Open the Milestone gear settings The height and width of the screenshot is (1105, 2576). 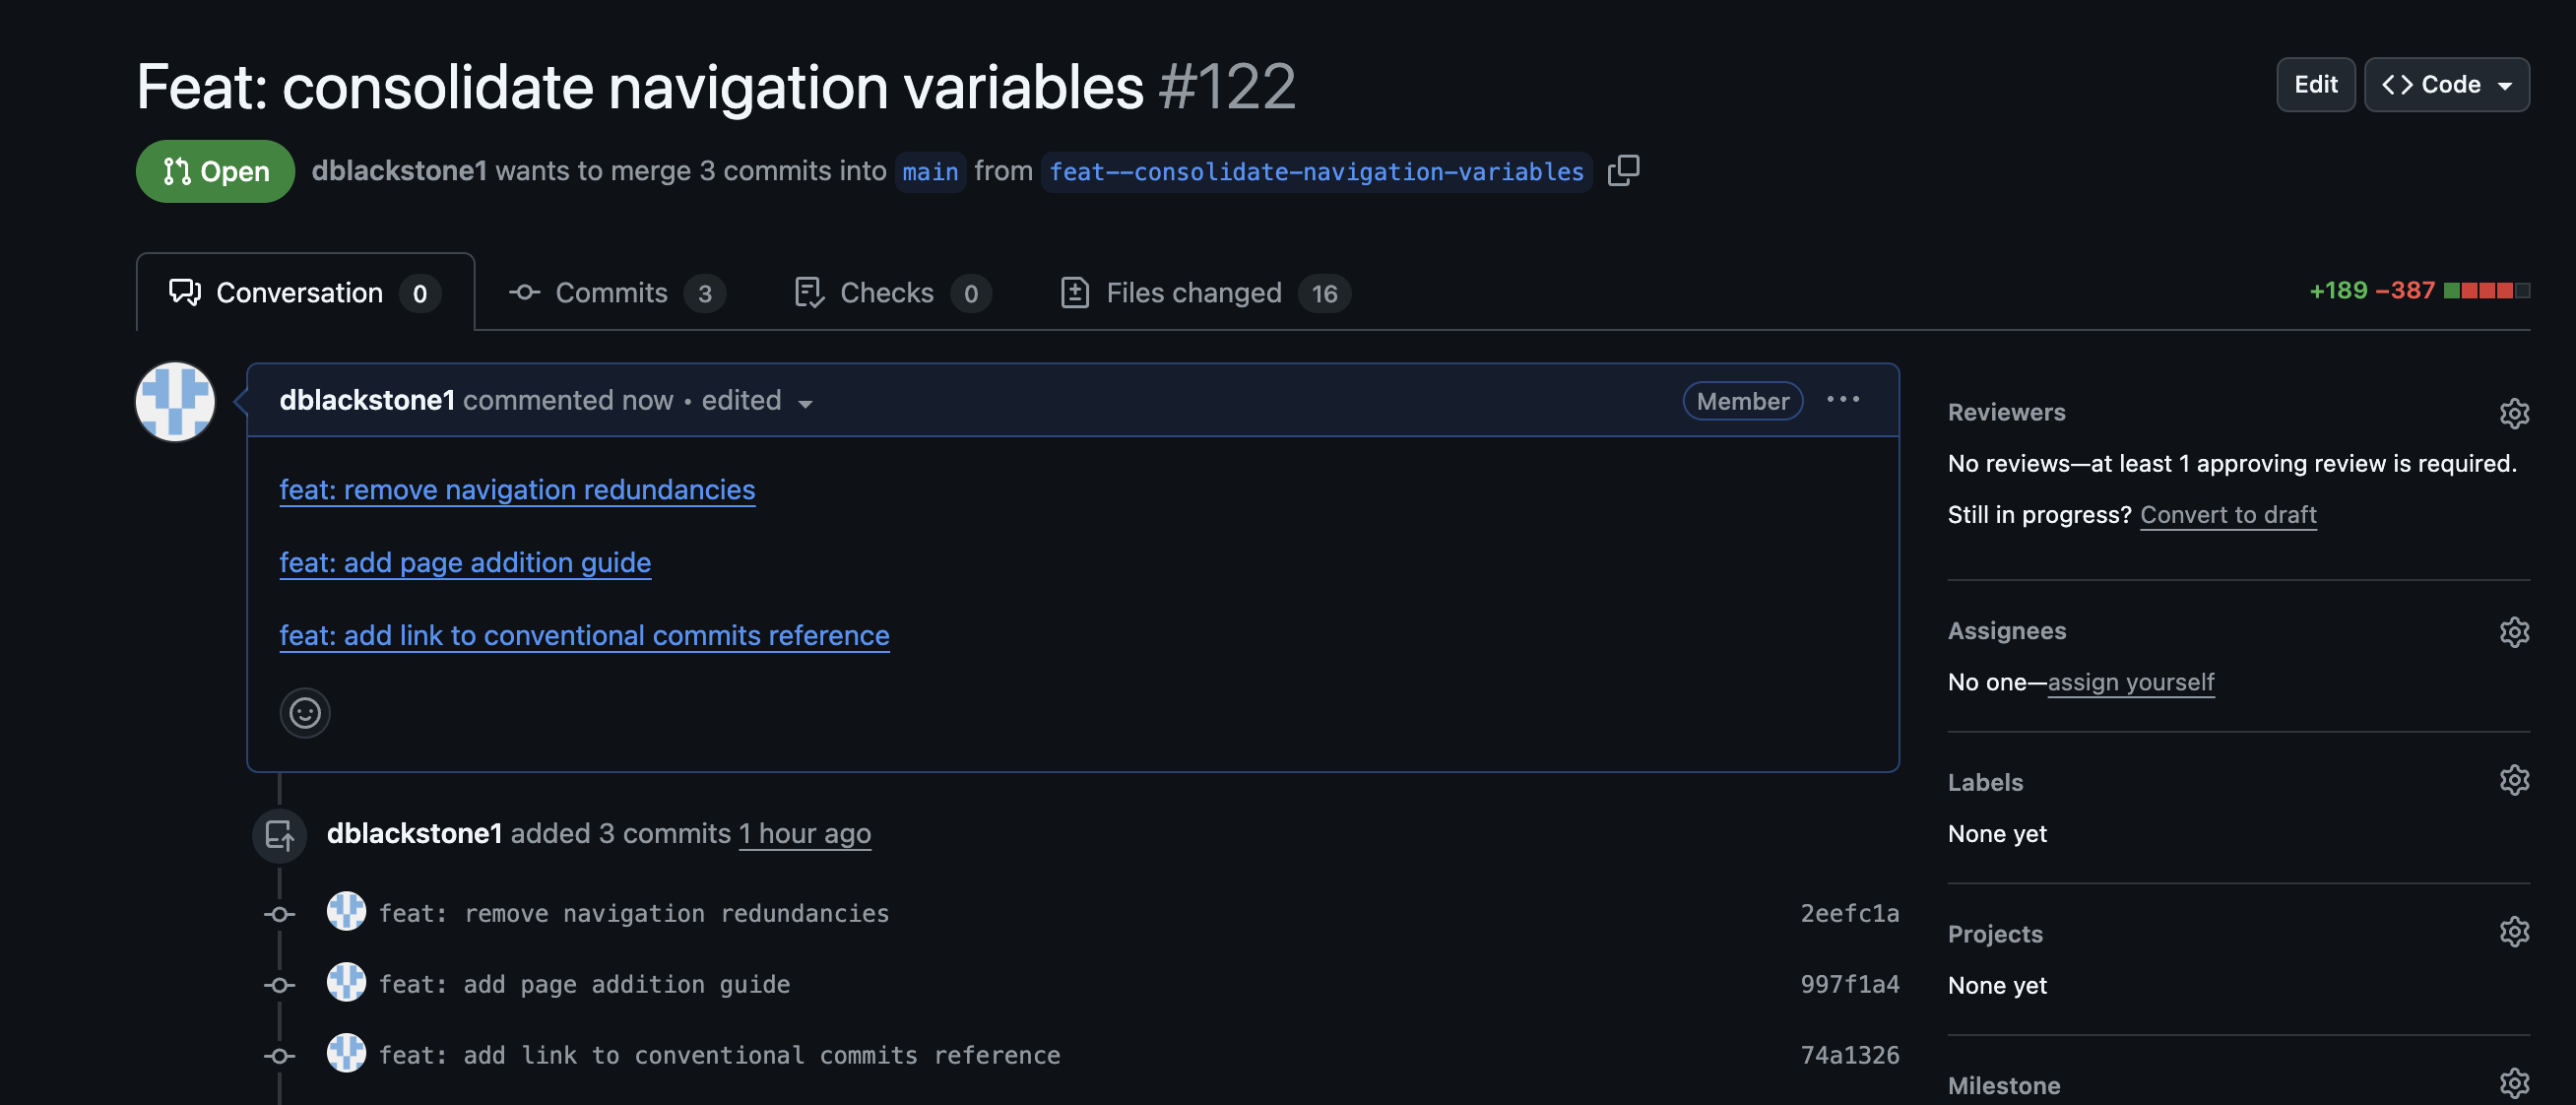coord(2513,1083)
